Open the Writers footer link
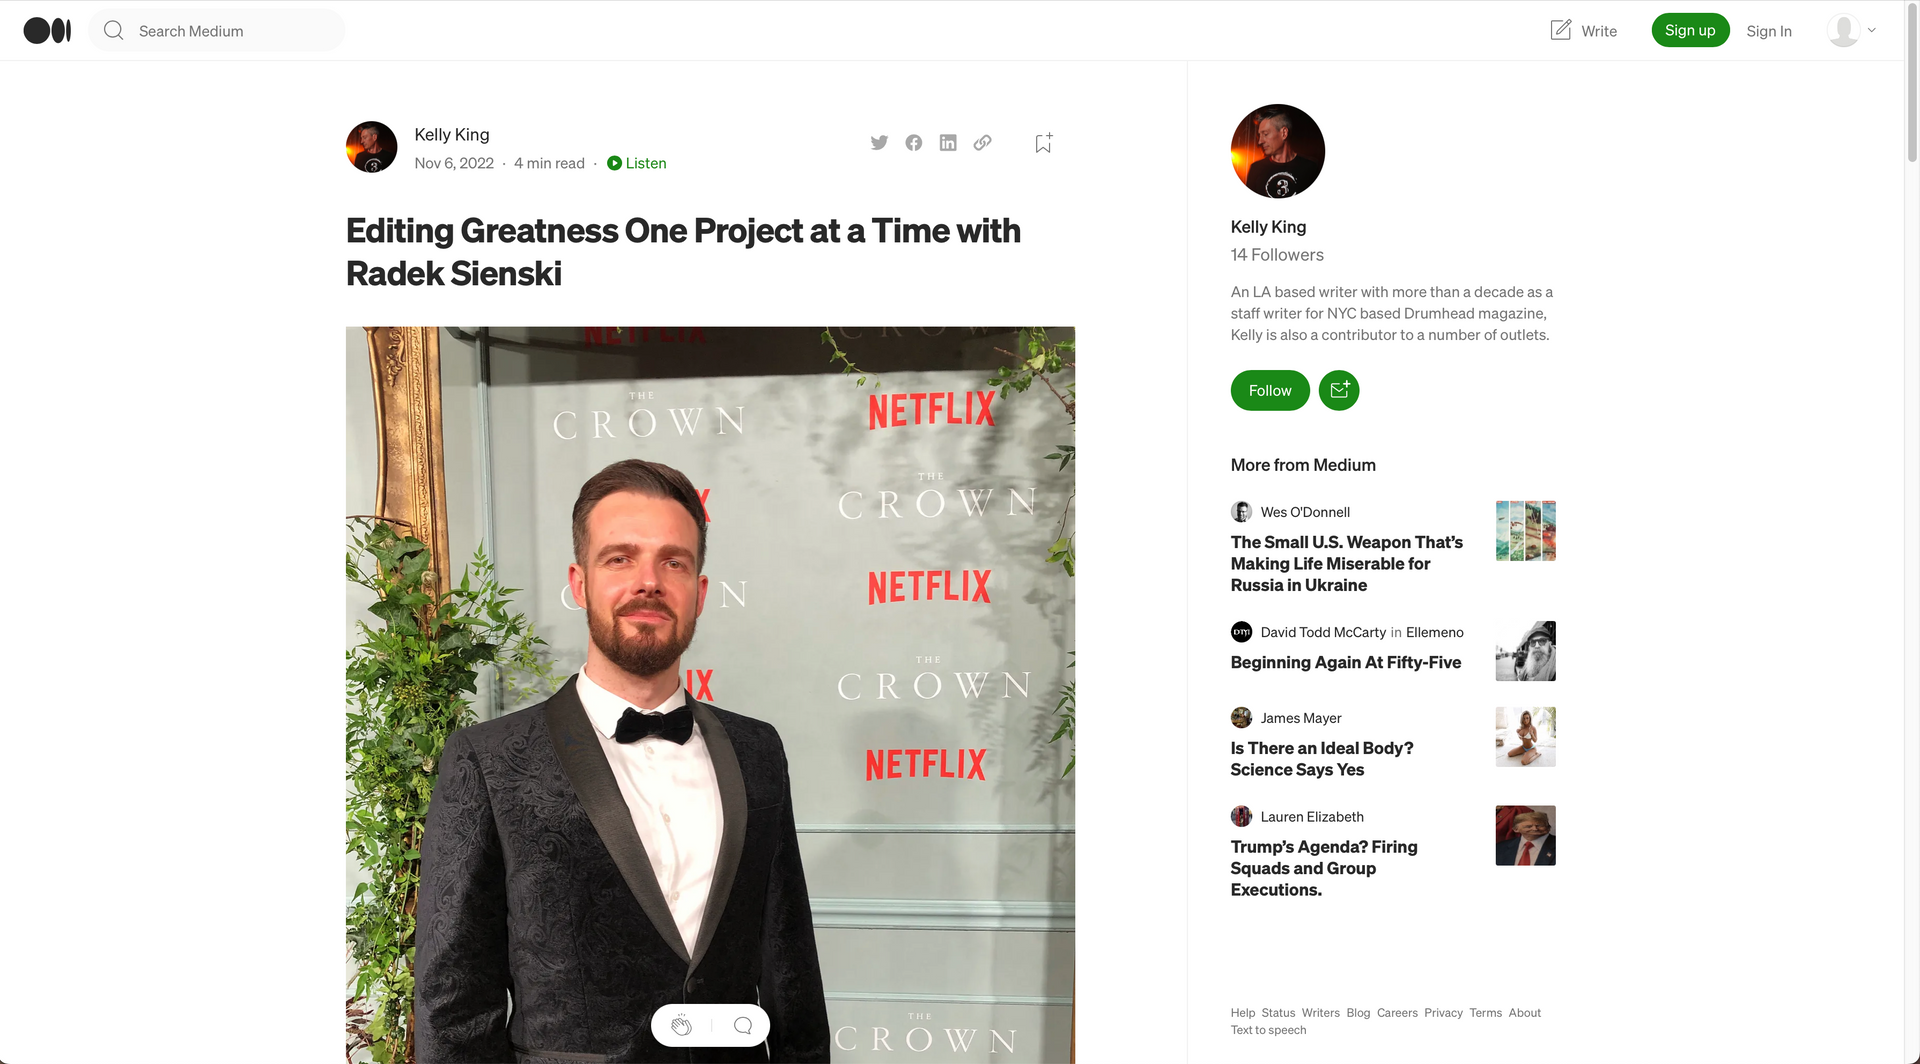The width and height of the screenshot is (1920, 1064). tap(1320, 1013)
